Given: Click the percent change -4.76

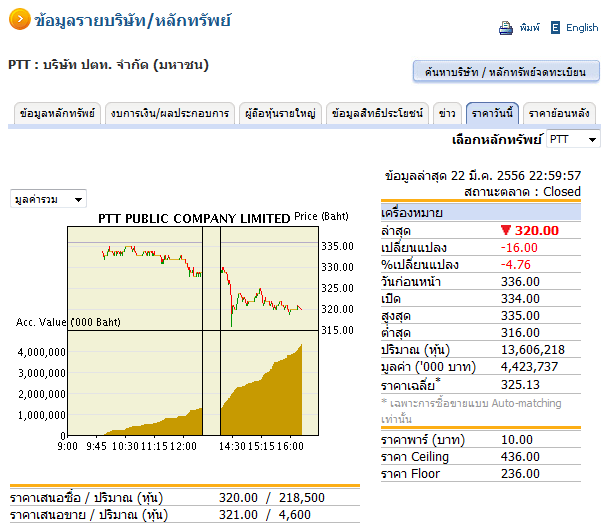Looking at the screenshot, I should [516, 265].
